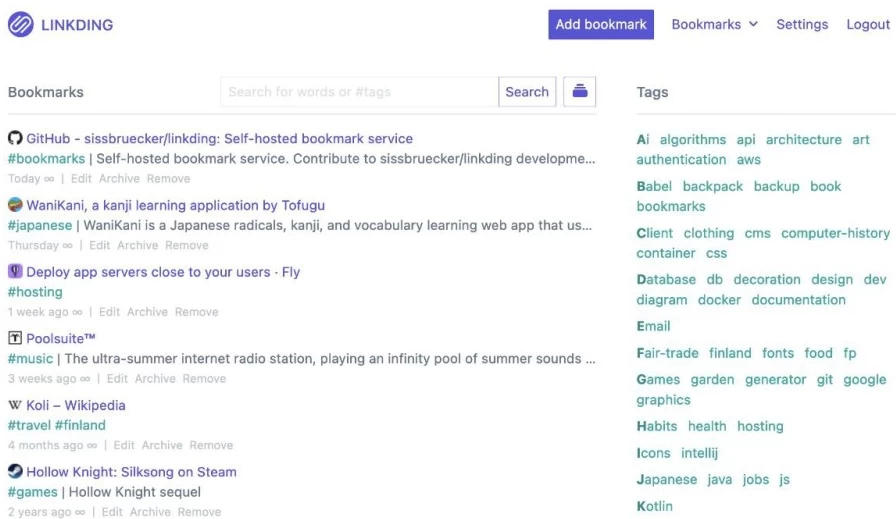Click the Fly favicon icon
Image resolution: width=896 pixels, height=519 pixels.
[15, 272]
